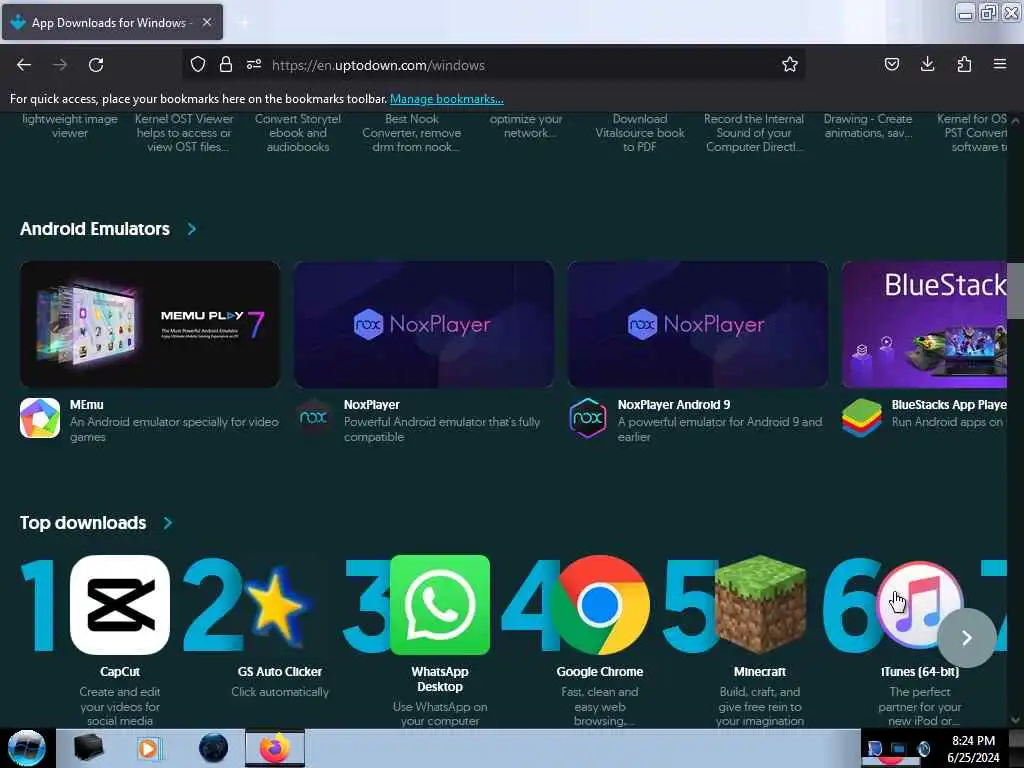Expand the Android Emulators section arrow

[x=191, y=229]
